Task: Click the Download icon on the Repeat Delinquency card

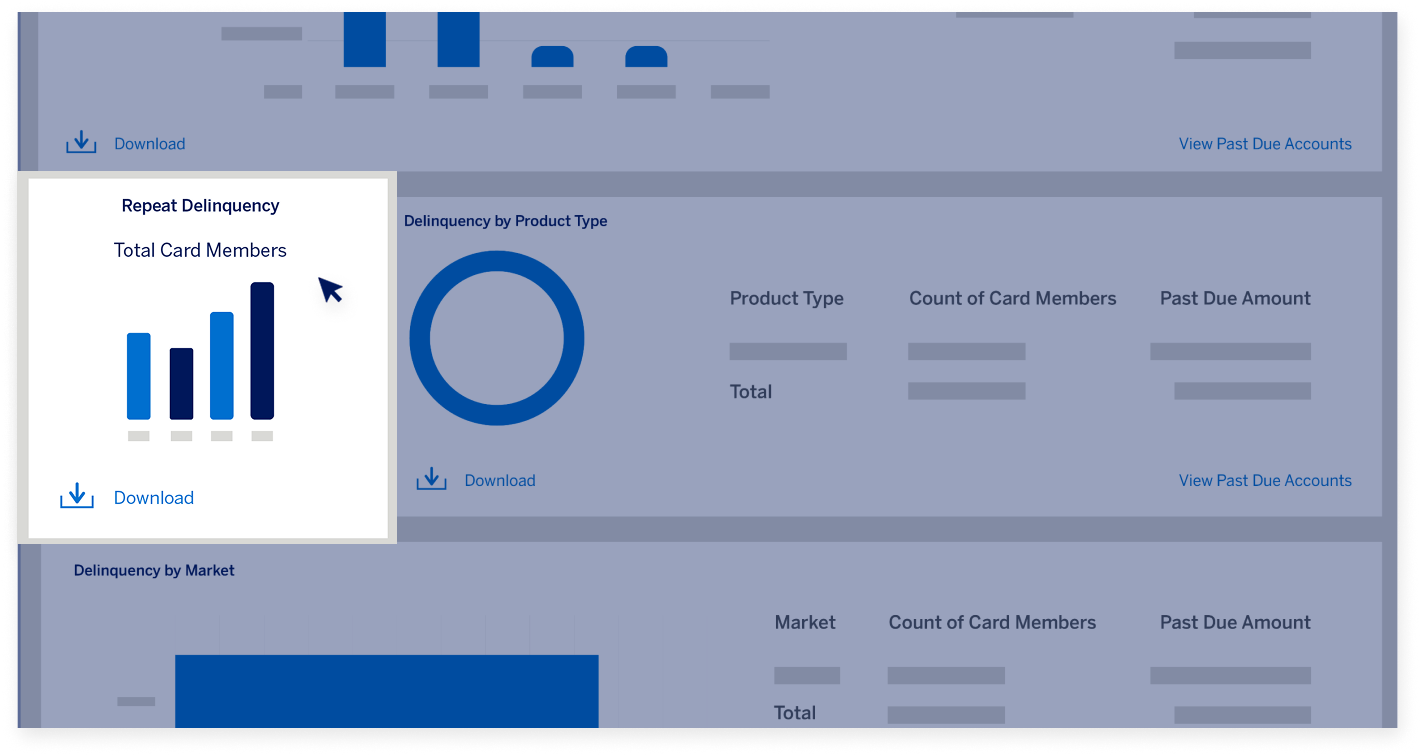Action: [x=77, y=494]
